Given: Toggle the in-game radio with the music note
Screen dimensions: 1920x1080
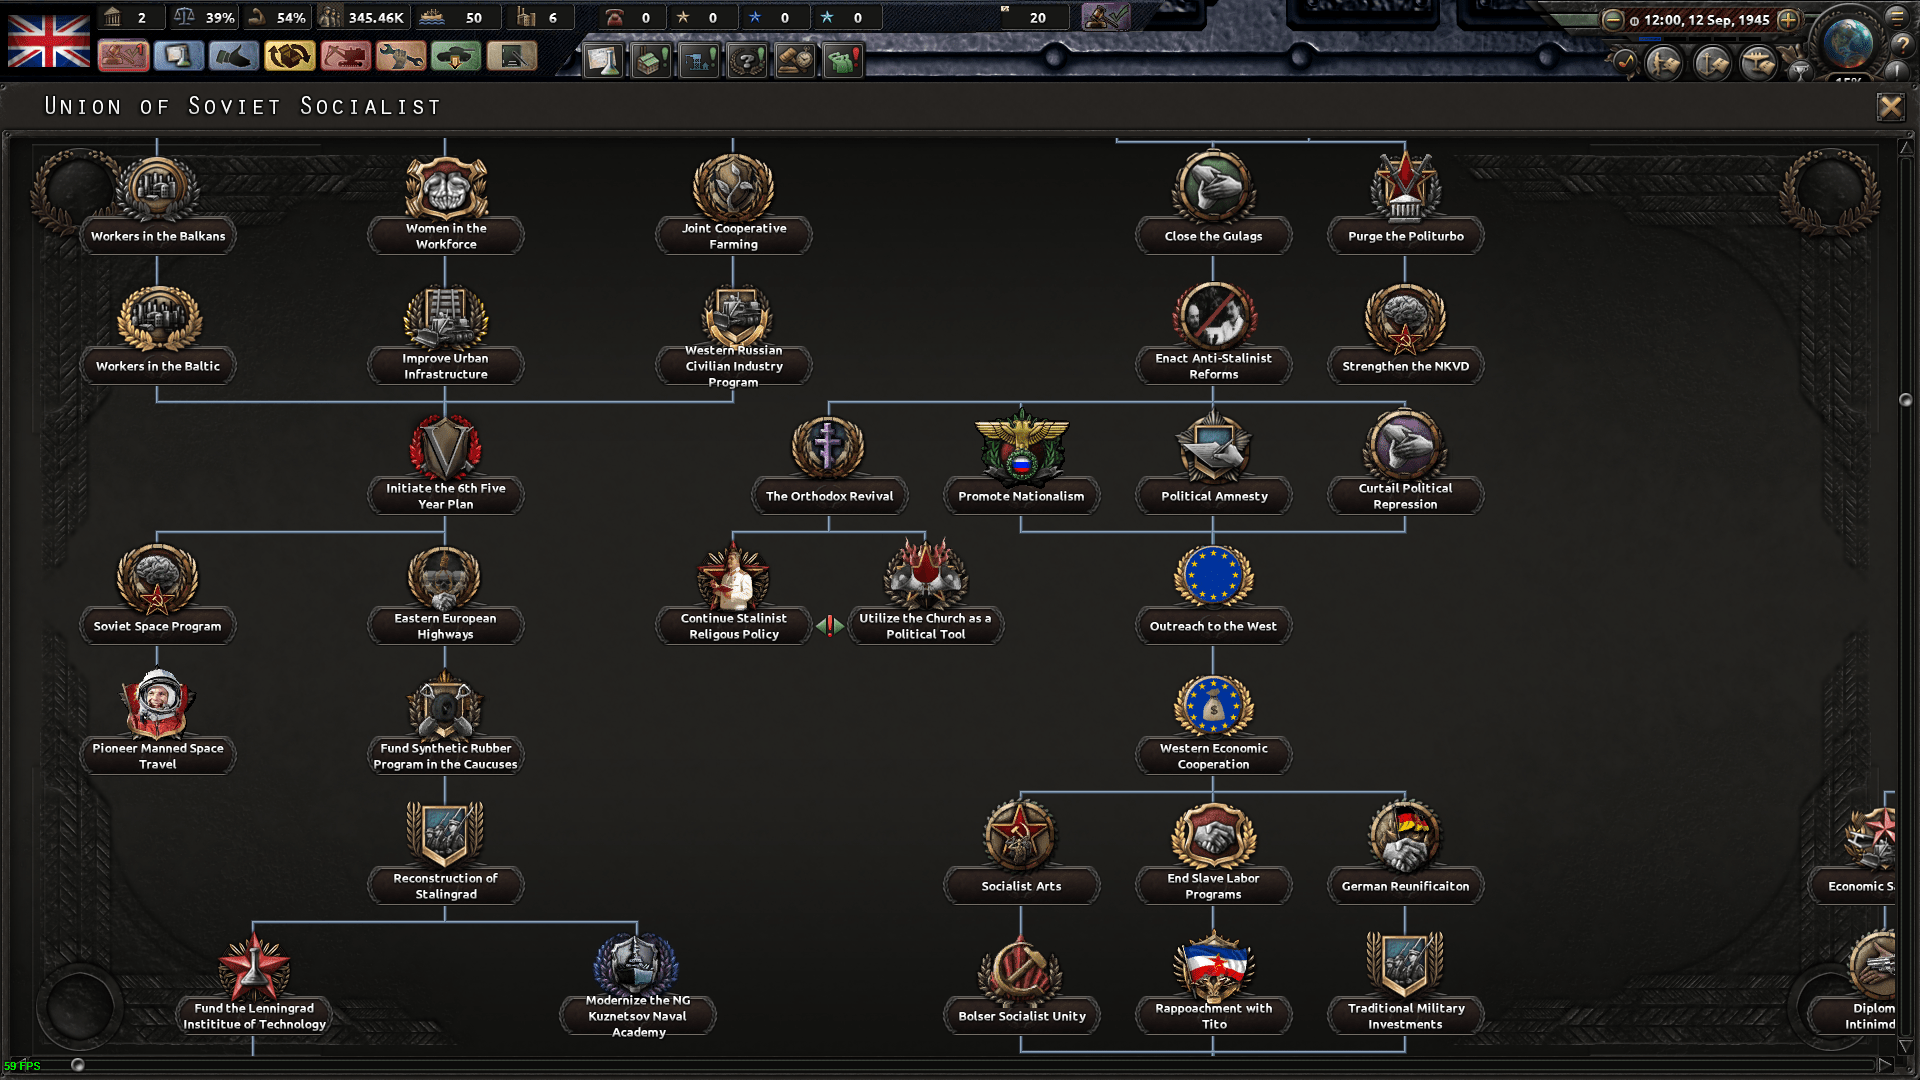Looking at the screenshot, I should [x=1623, y=63].
